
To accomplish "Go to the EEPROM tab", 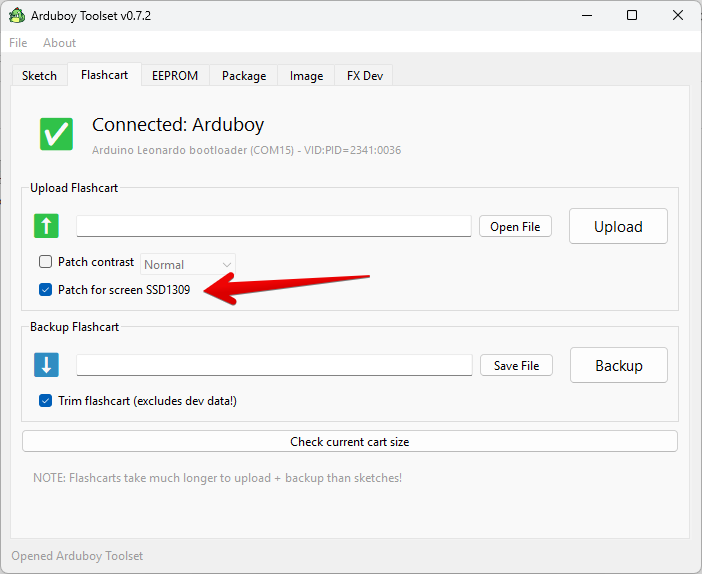I will (x=175, y=76).
